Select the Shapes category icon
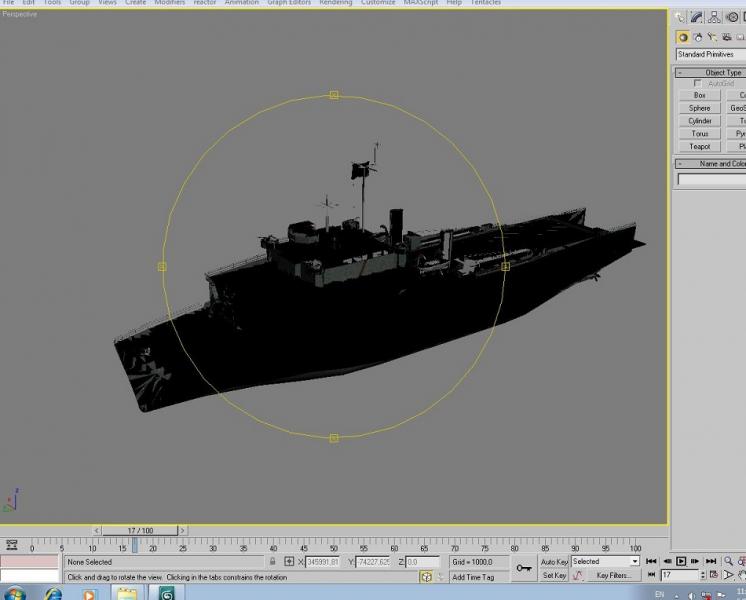The height and width of the screenshot is (600, 746). coord(698,37)
